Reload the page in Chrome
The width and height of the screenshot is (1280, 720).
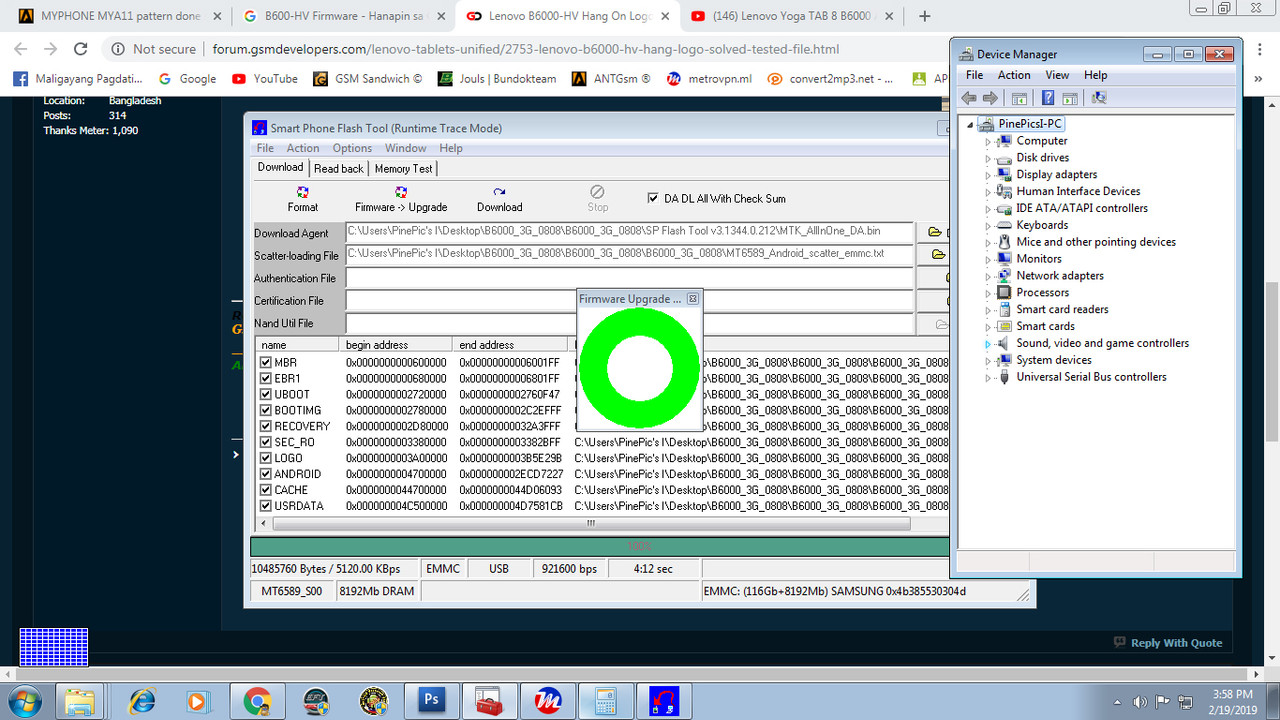[x=81, y=49]
